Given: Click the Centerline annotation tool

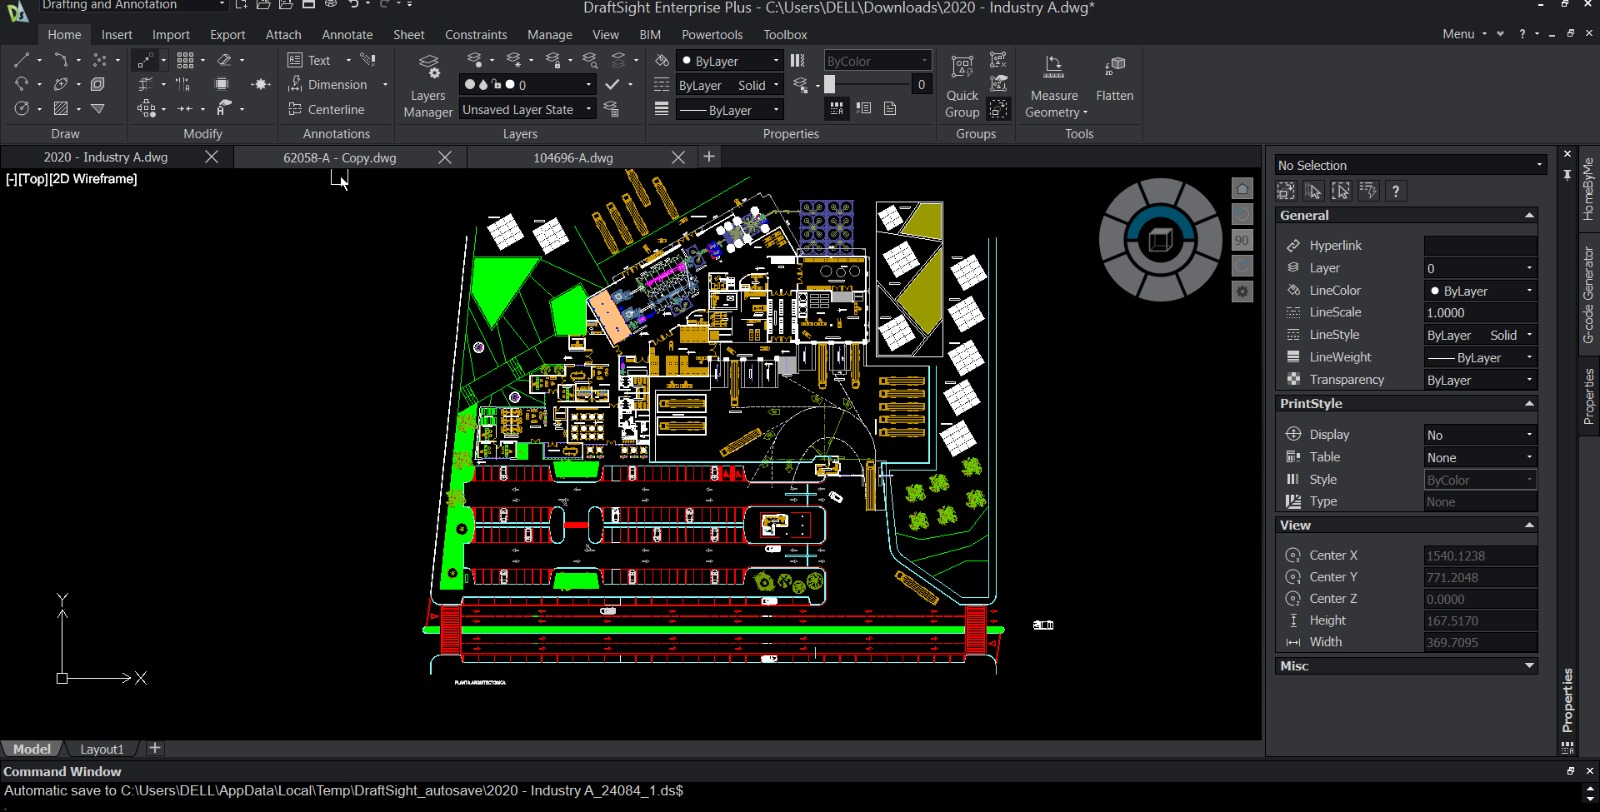Looking at the screenshot, I should [x=326, y=110].
